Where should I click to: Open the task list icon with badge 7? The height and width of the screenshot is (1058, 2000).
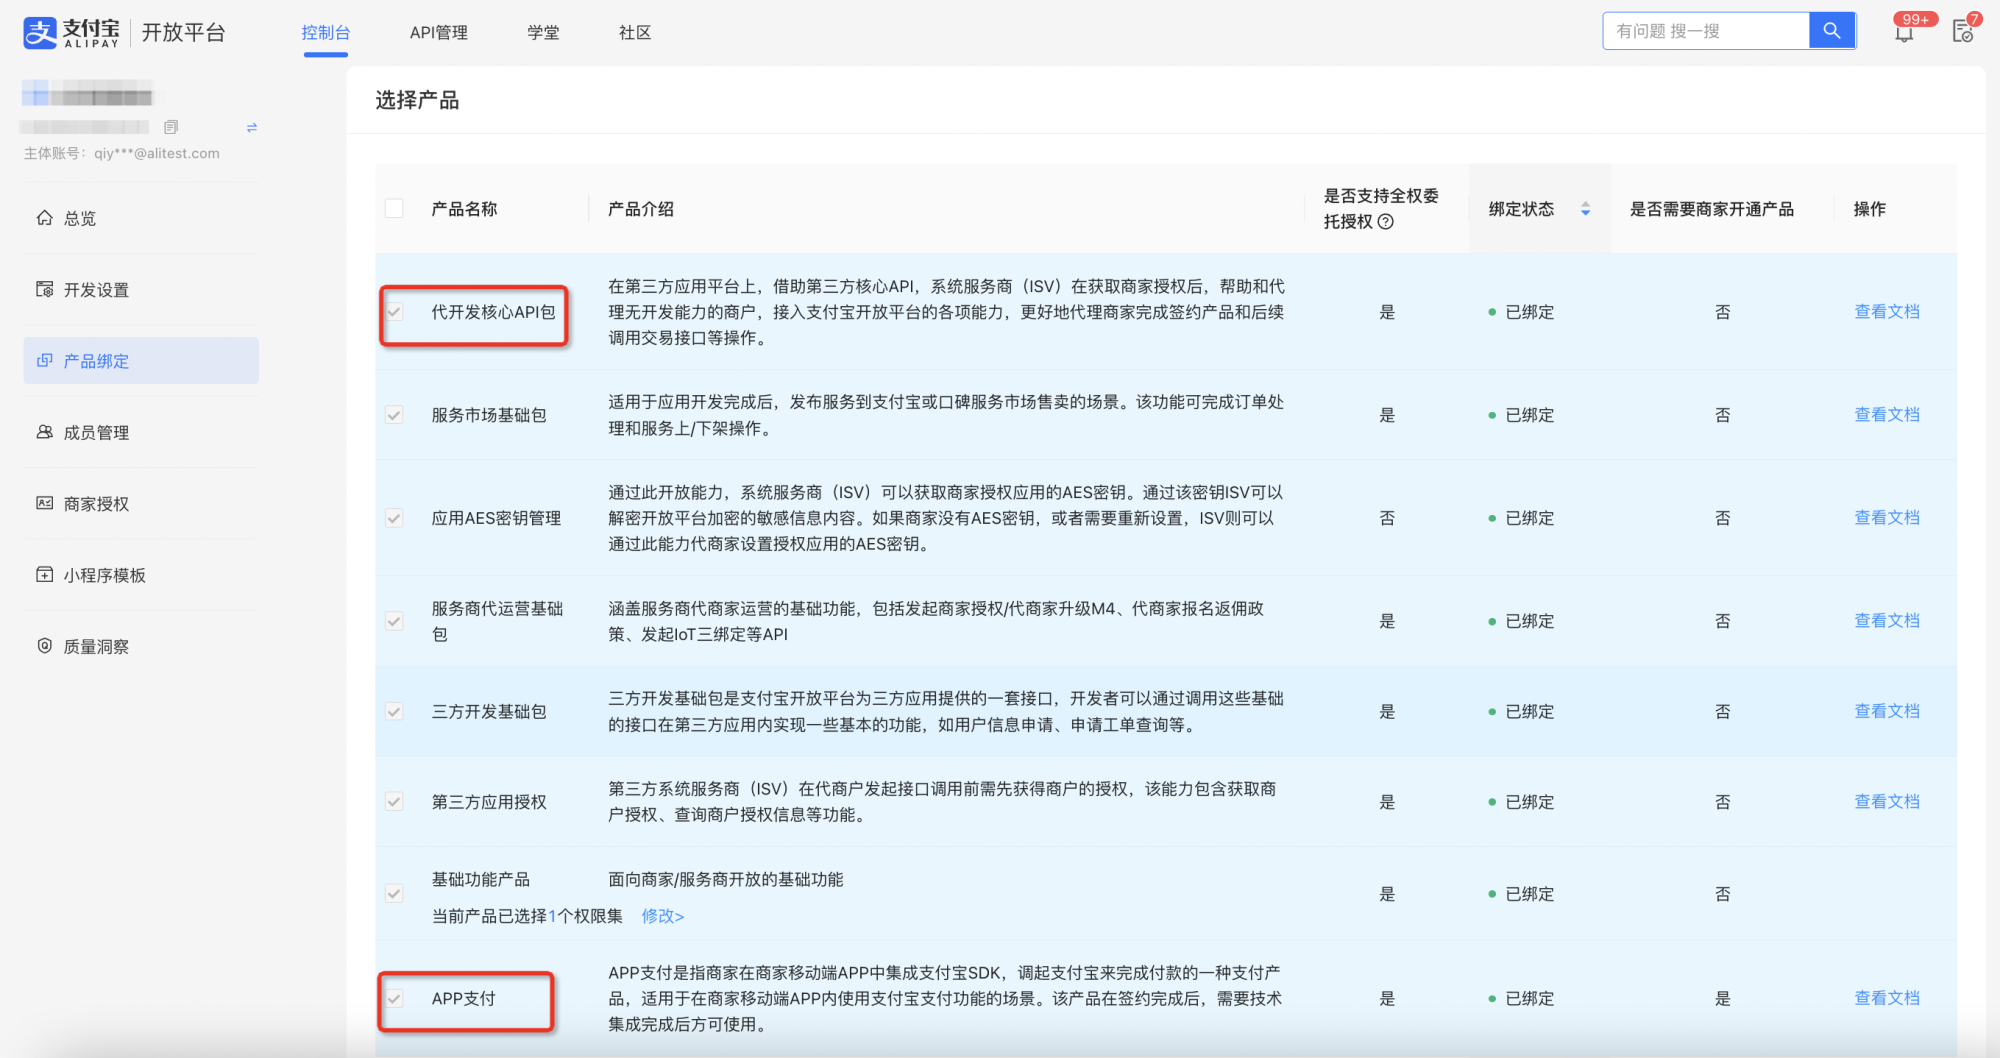pyautogui.click(x=1963, y=32)
